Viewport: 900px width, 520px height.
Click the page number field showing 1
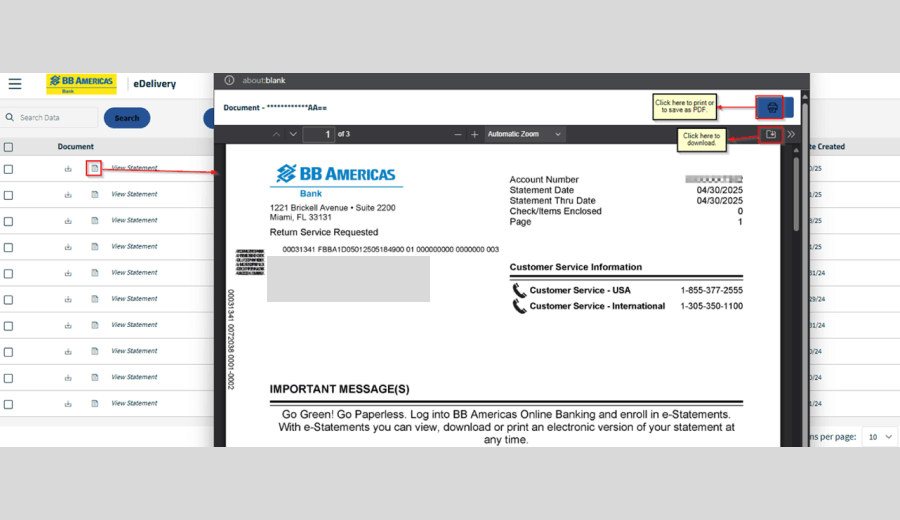click(319, 134)
